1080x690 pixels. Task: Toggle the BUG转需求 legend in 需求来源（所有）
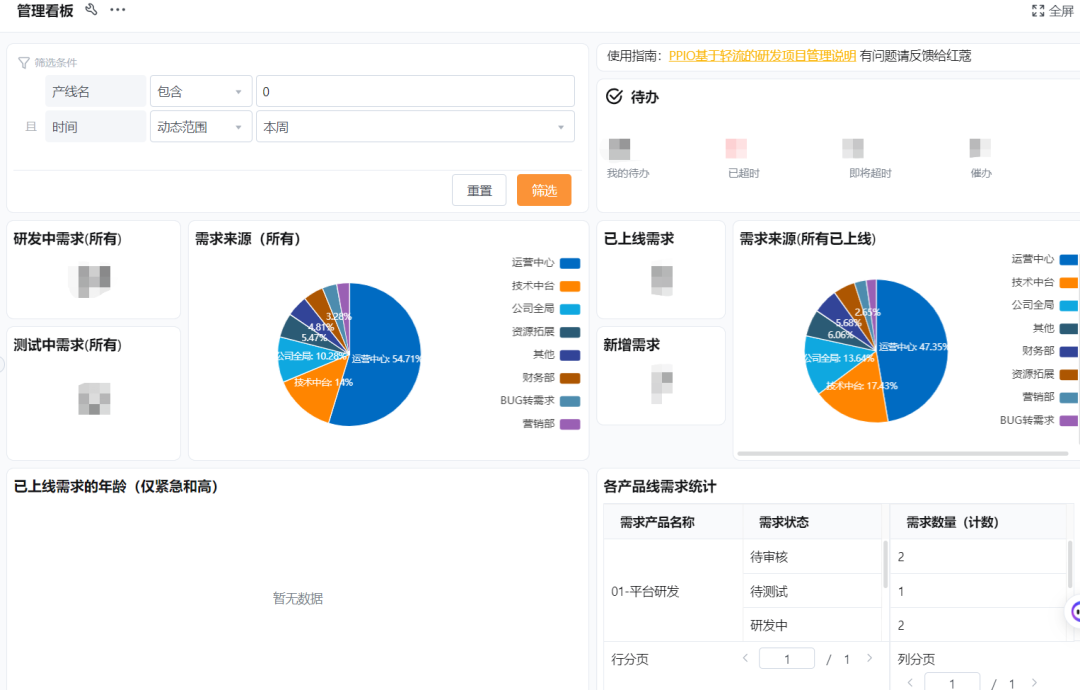tap(540, 401)
